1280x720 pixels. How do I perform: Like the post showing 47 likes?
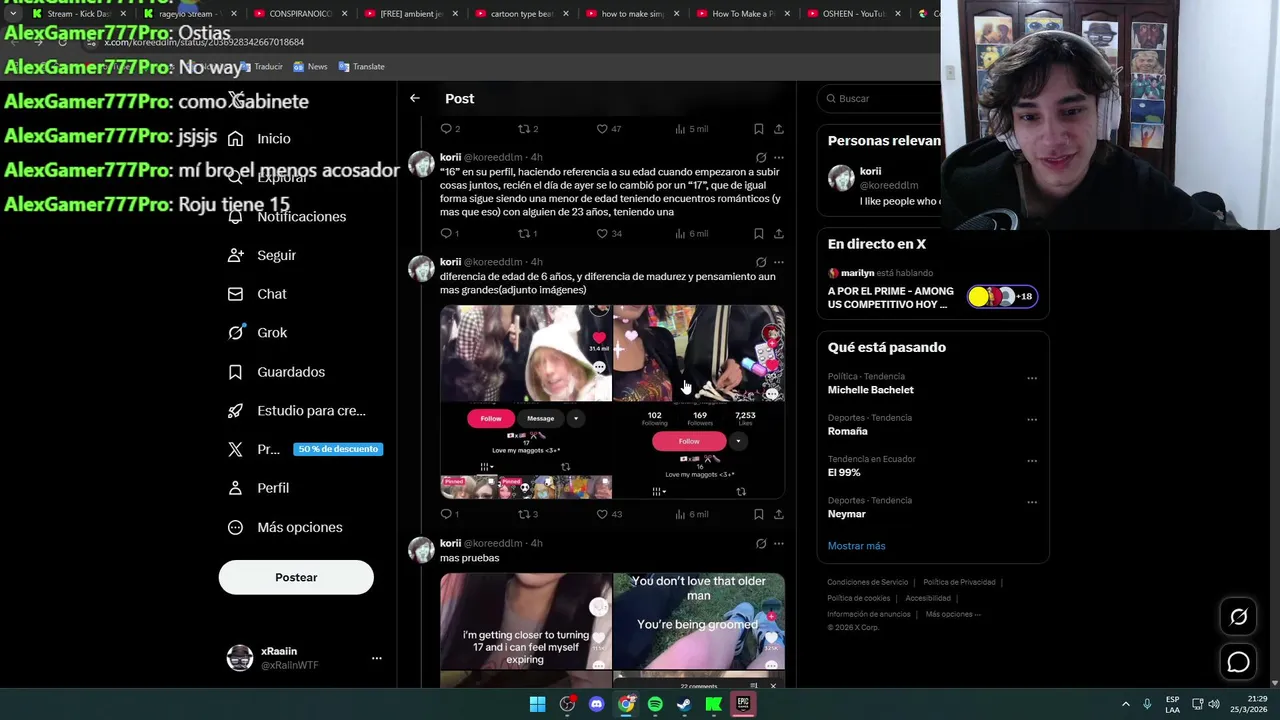602,129
